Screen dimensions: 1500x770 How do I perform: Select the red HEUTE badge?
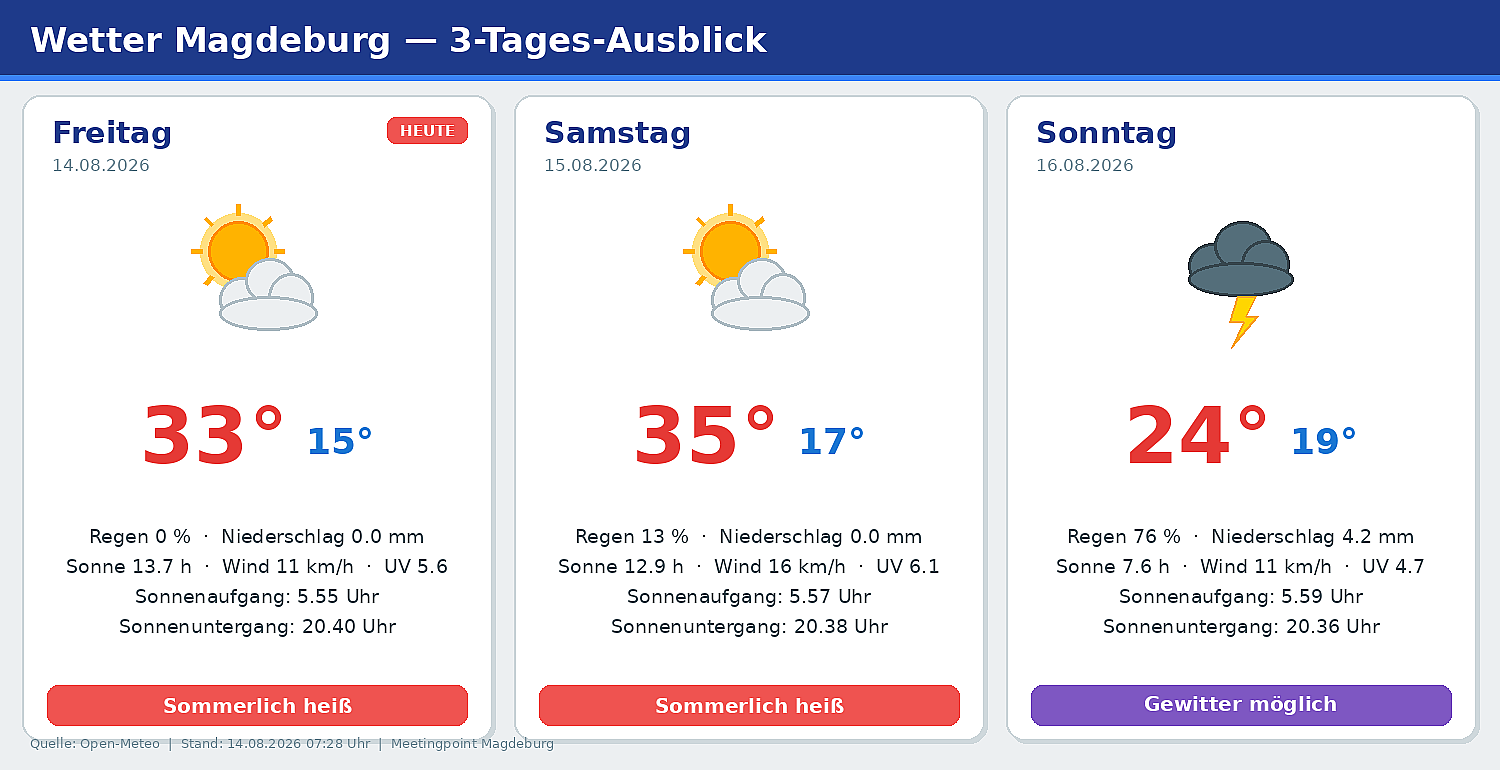click(427, 131)
